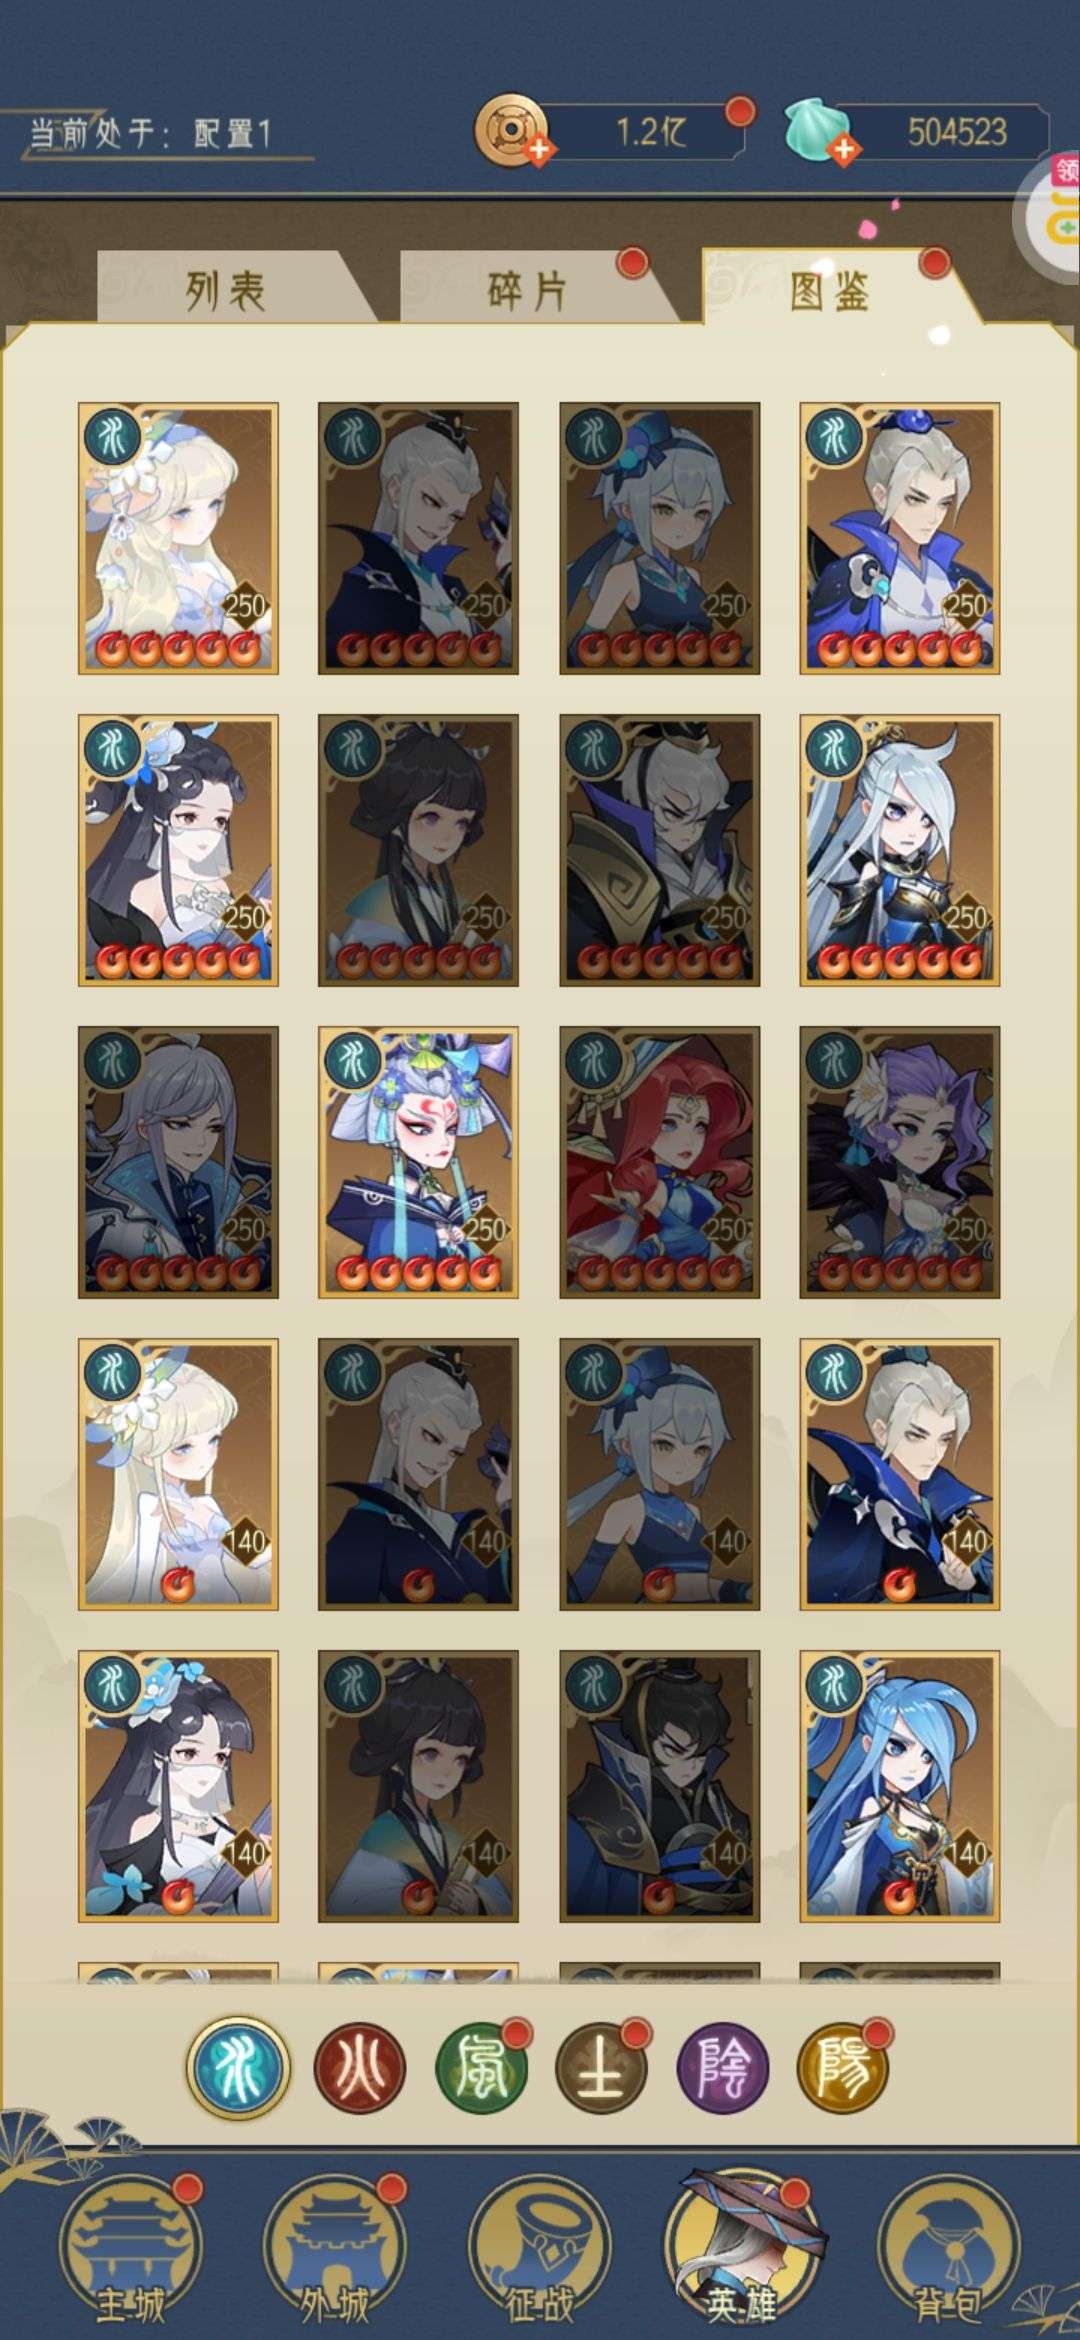Filter heroes by yang element

[x=843, y=2068]
